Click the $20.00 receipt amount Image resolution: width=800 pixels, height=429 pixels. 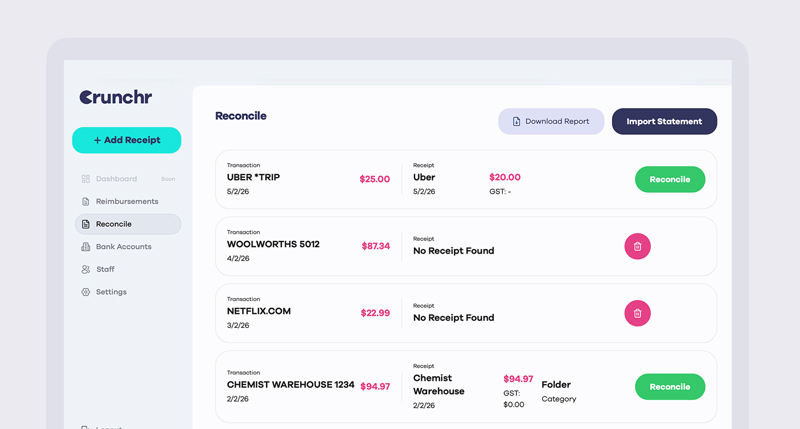click(505, 177)
